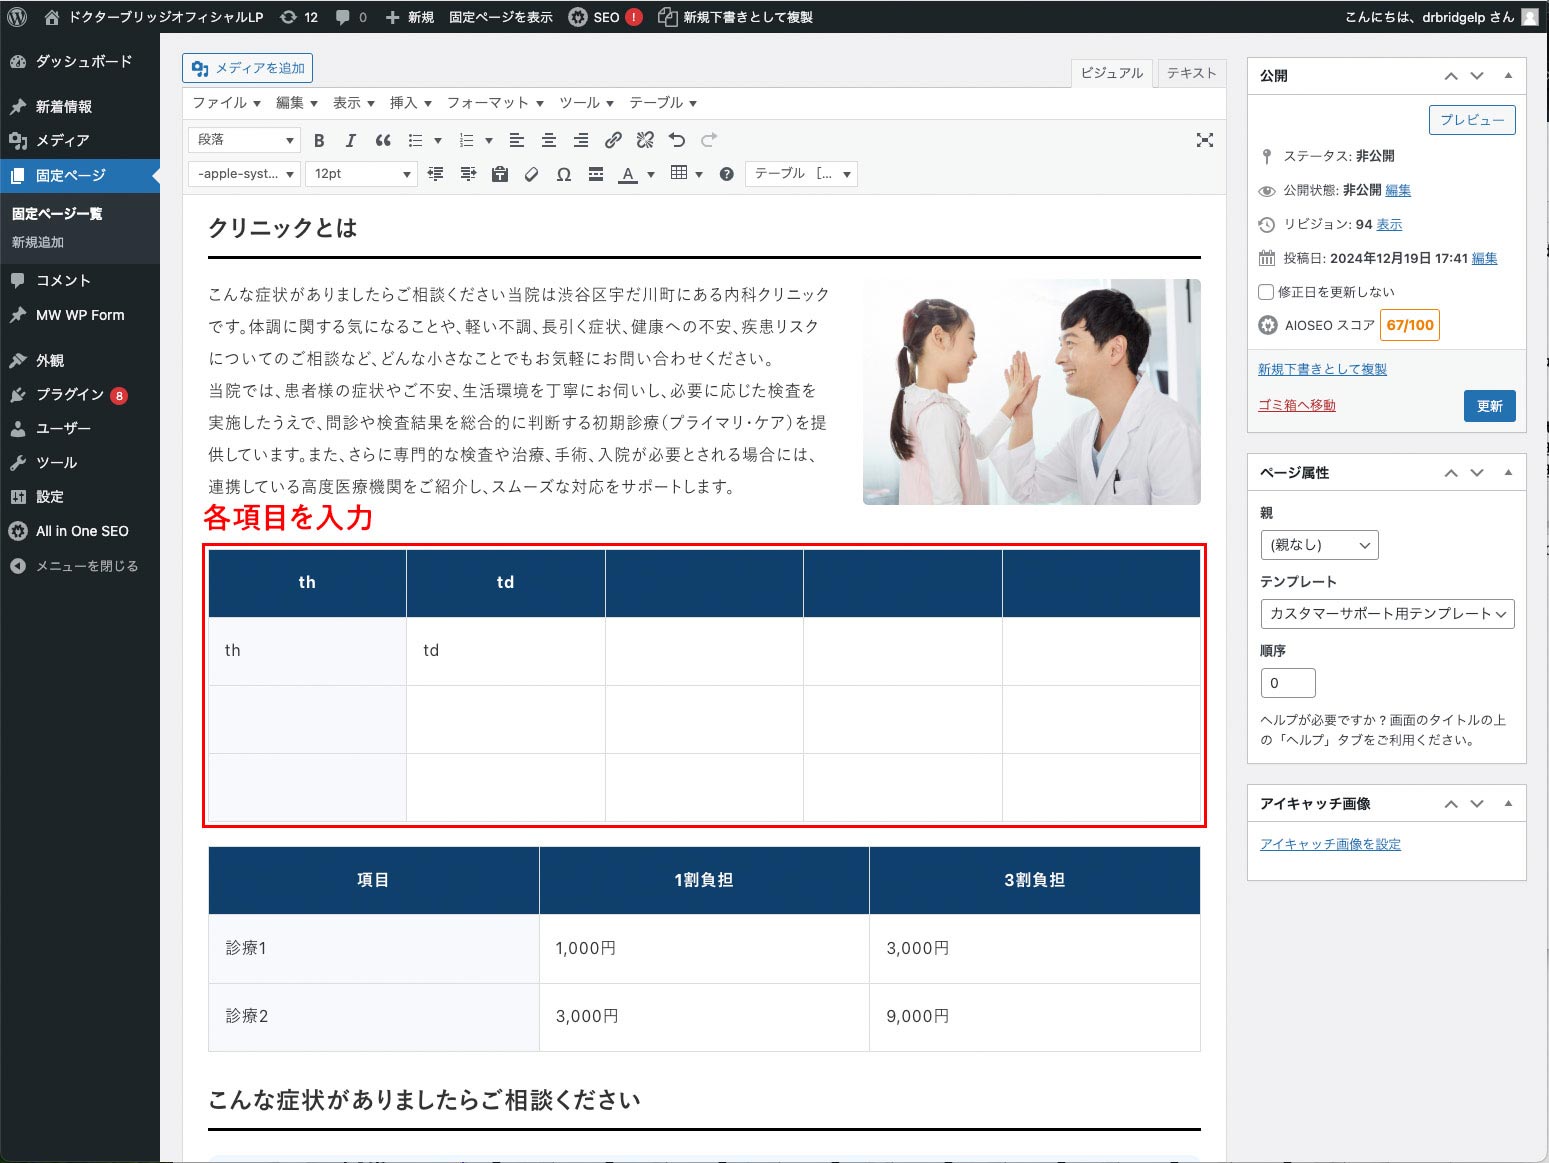Undo the last edit
1549x1163 pixels.
click(677, 140)
